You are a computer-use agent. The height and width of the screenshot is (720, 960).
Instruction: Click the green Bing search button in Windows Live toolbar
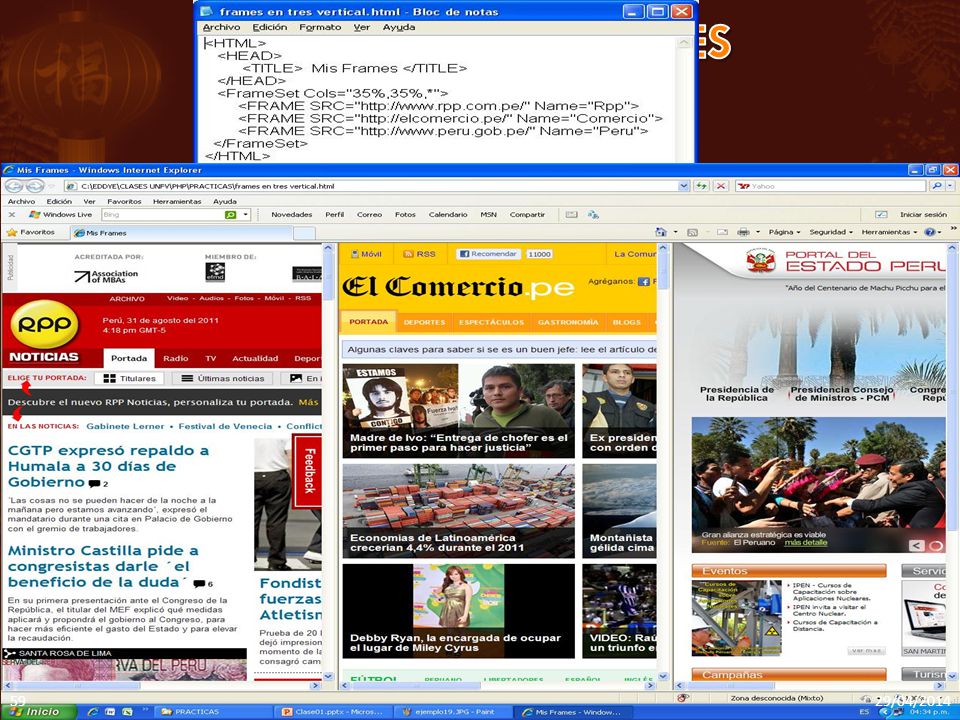pyautogui.click(x=230, y=215)
